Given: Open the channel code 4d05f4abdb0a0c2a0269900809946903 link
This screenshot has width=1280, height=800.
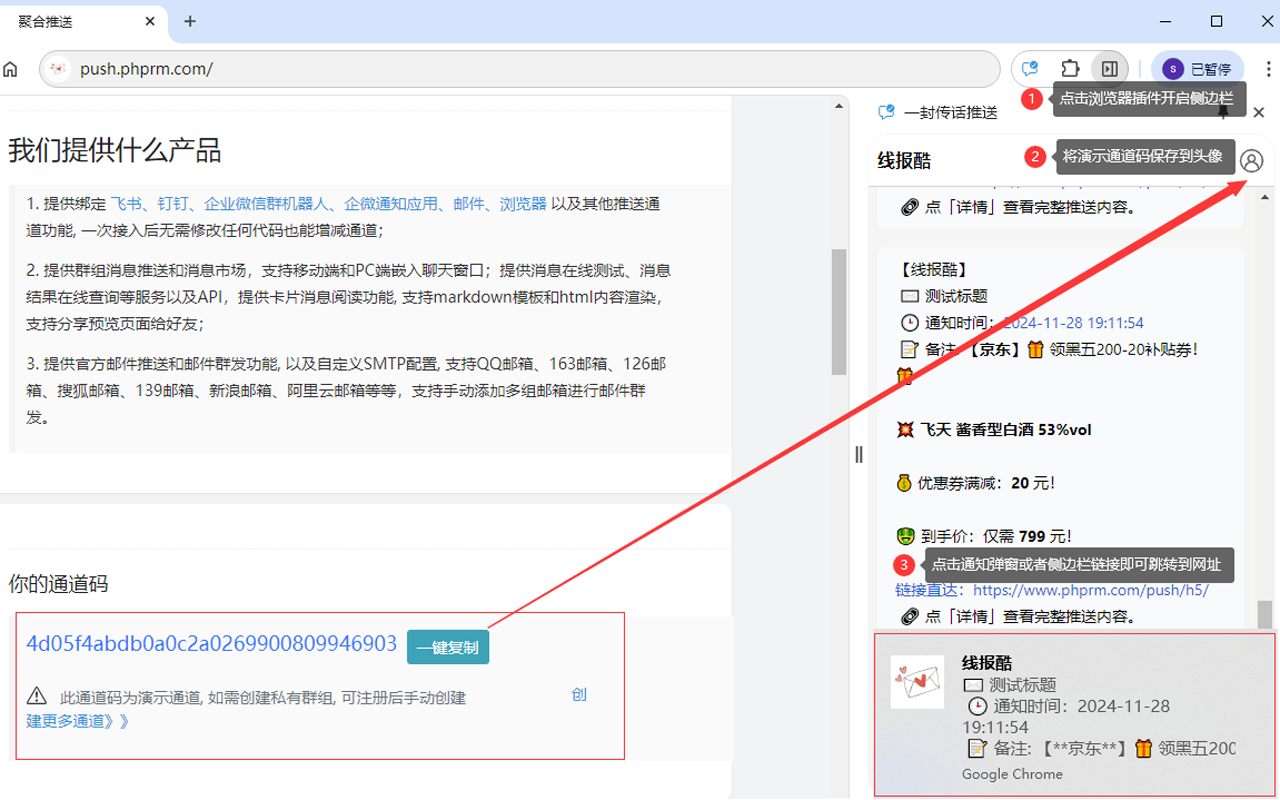Looking at the screenshot, I should pos(212,643).
